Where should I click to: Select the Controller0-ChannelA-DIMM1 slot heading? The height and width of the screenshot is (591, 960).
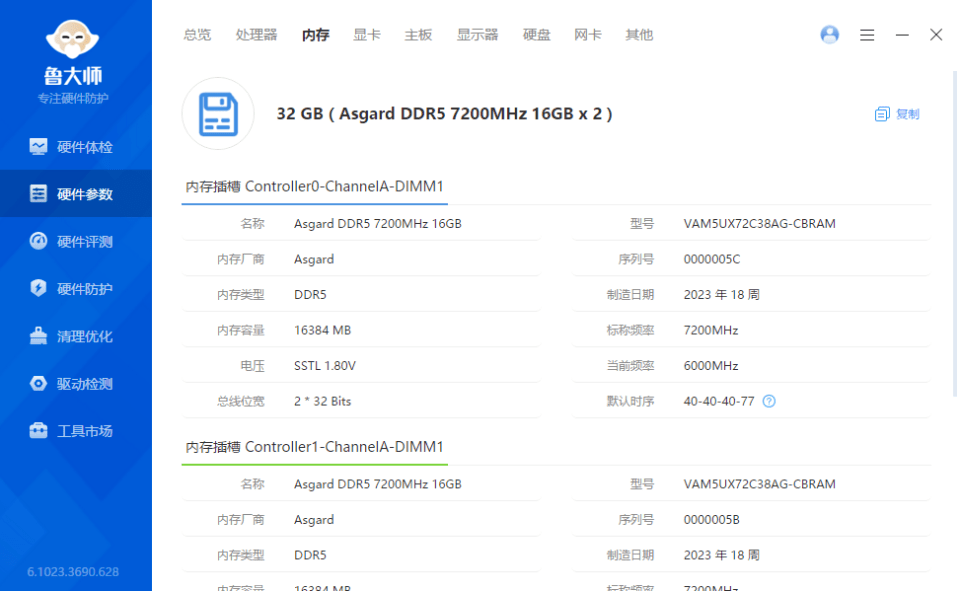pyautogui.click(x=314, y=186)
